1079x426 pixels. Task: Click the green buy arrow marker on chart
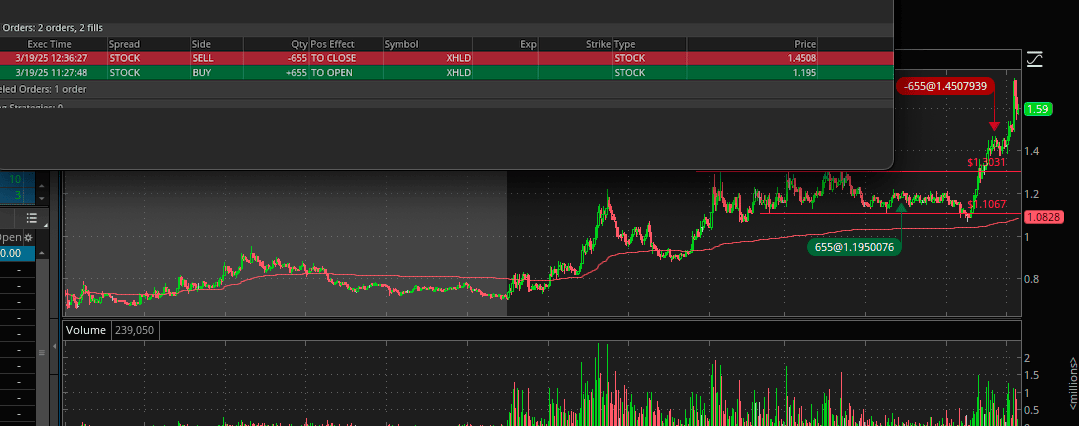(901, 207)
